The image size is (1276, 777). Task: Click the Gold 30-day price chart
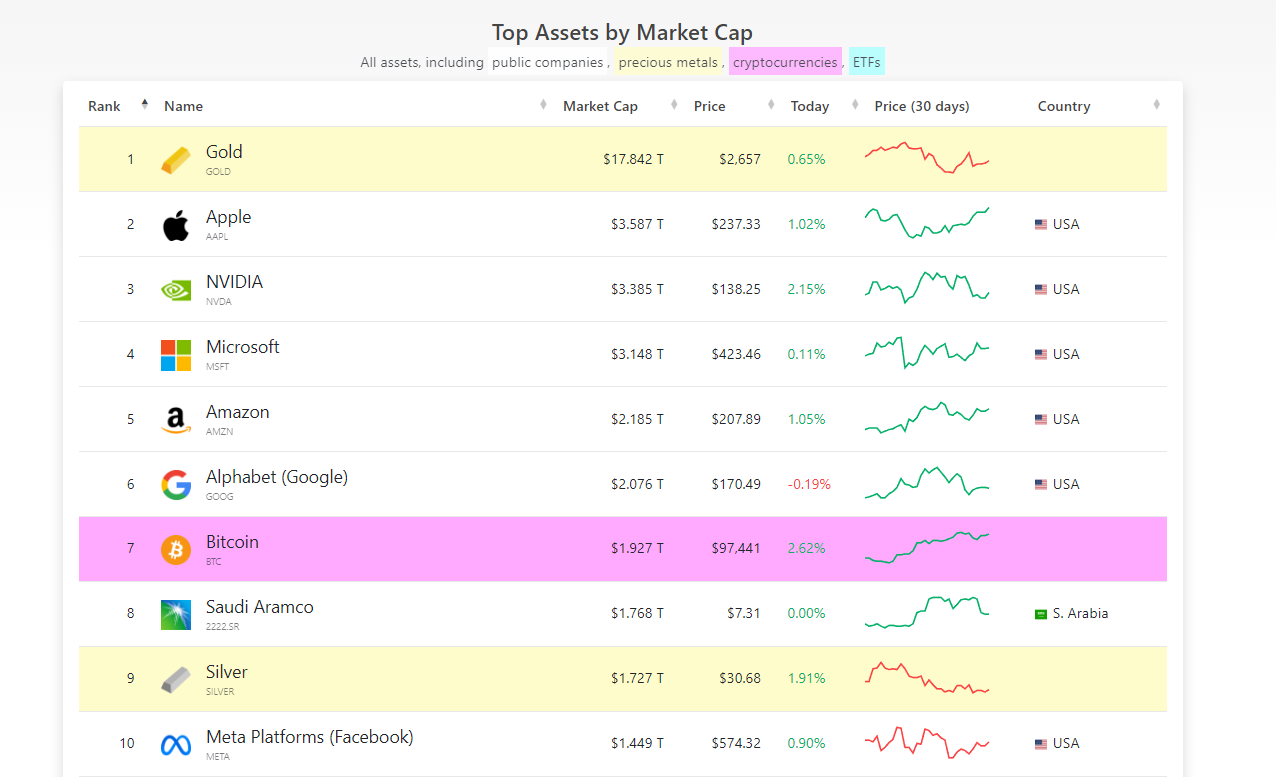pyautogui.click(x=927, y=158)
